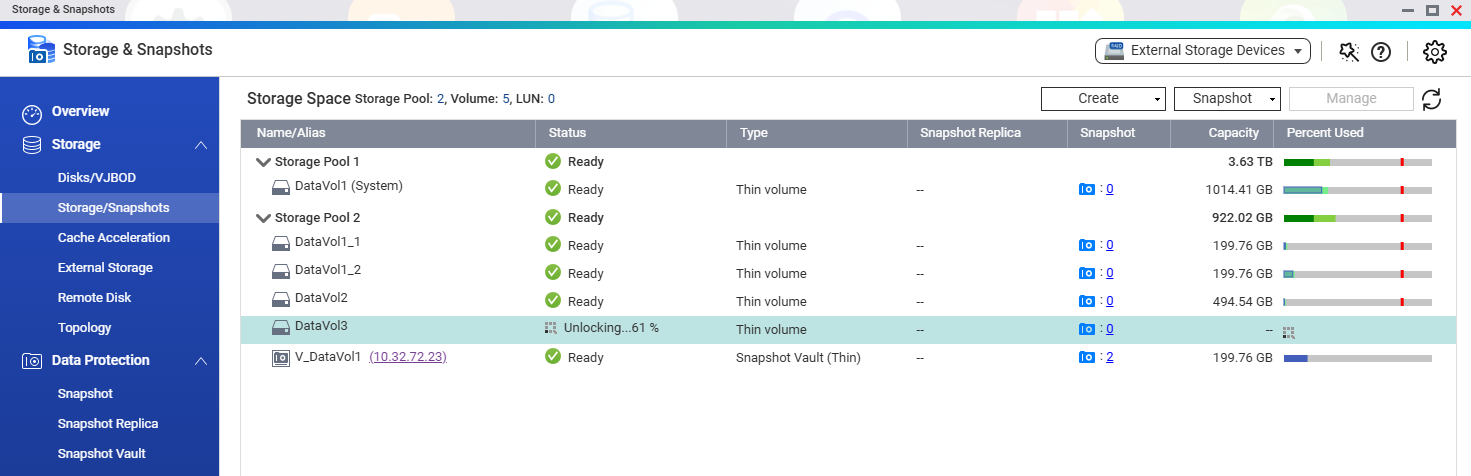
Task: Collapse the Data Protection sidebar section
Action: [201, 361]
